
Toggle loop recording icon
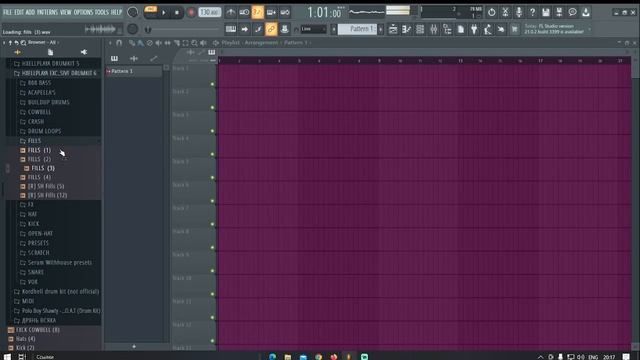[x=285, y=12]
